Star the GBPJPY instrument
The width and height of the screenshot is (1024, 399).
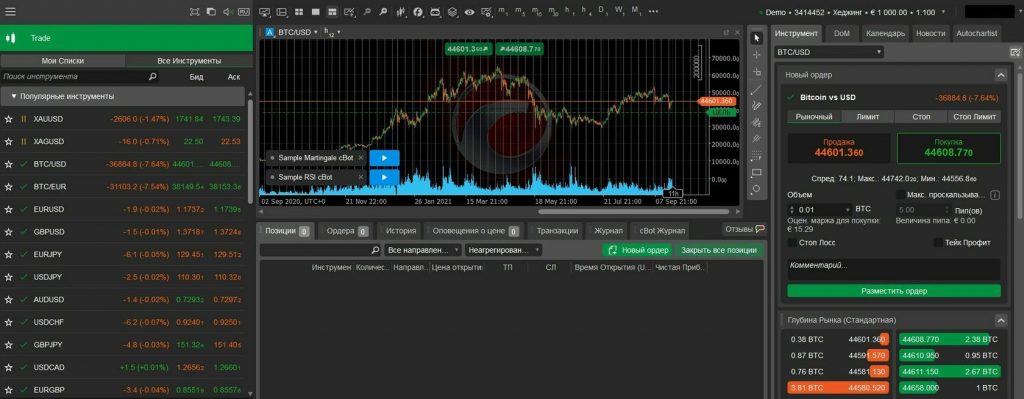click(x=8, y=344)
